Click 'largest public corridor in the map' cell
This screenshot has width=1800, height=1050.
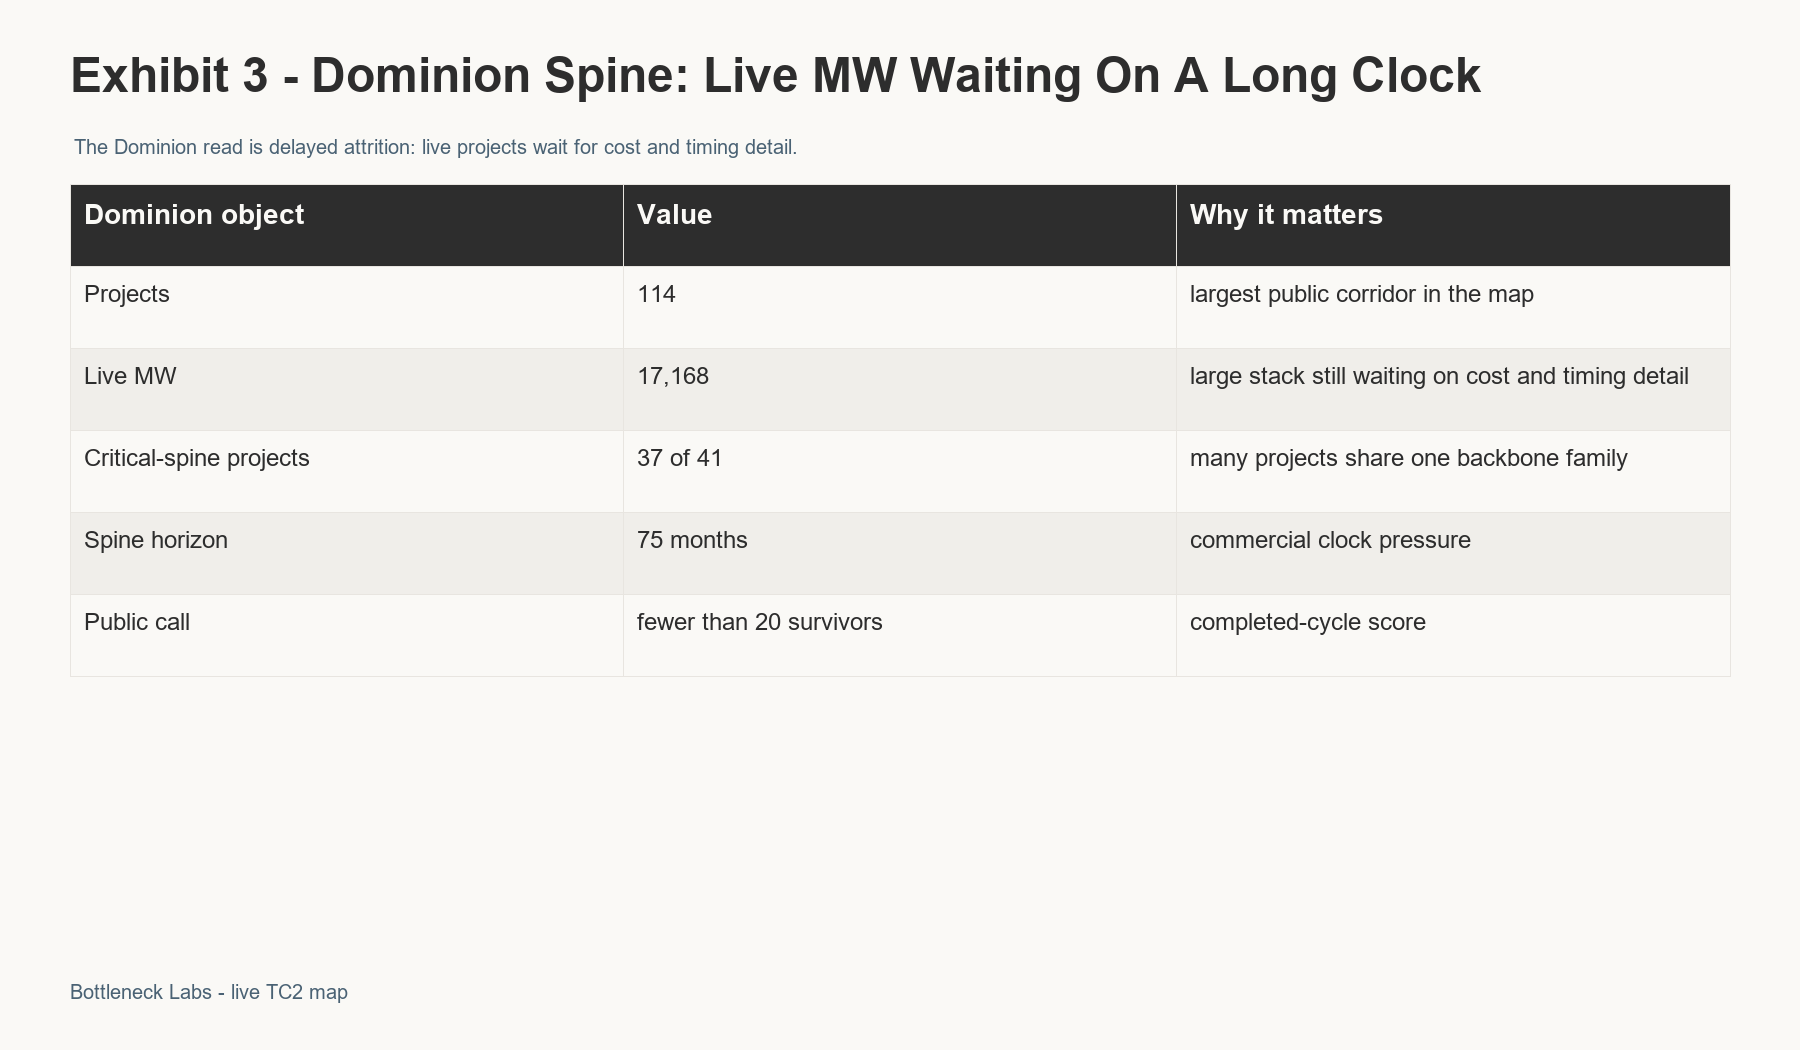[x=1453, y=307]
